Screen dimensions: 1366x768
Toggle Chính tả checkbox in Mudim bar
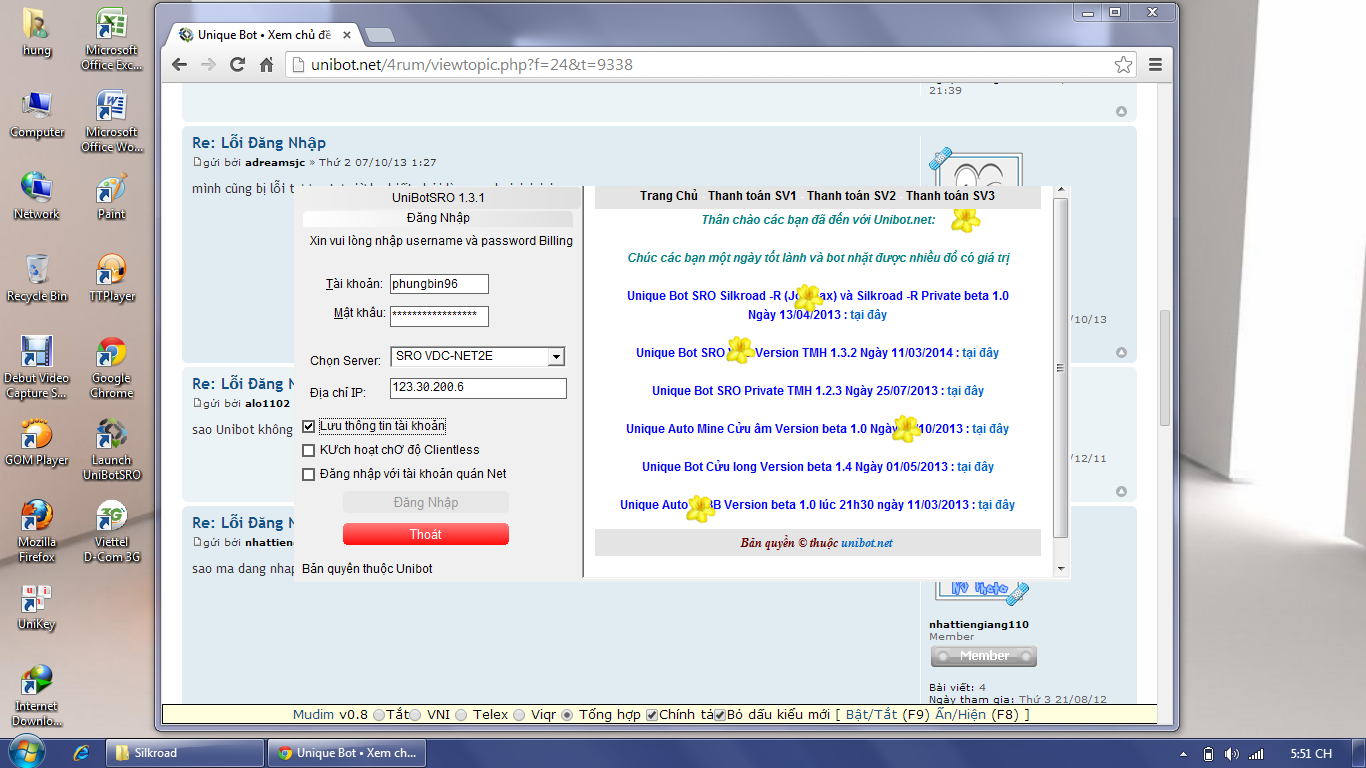652,715
